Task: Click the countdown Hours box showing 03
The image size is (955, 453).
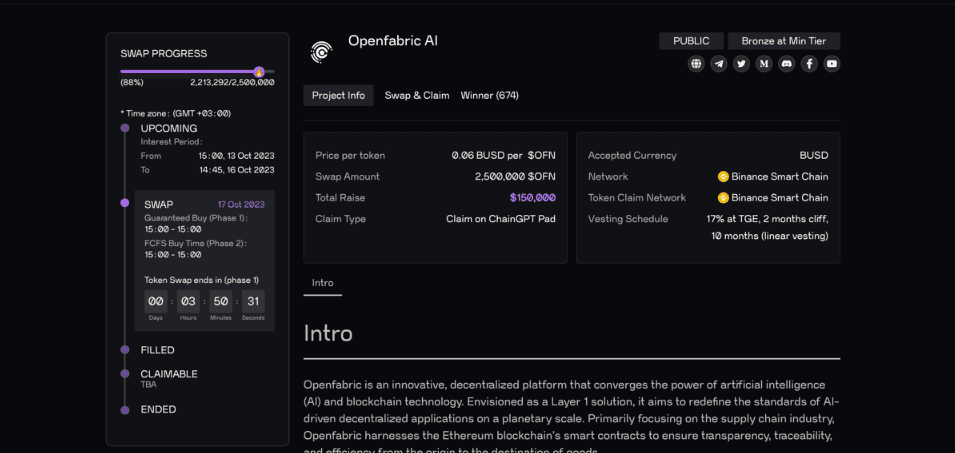Action: click(188, 301)
